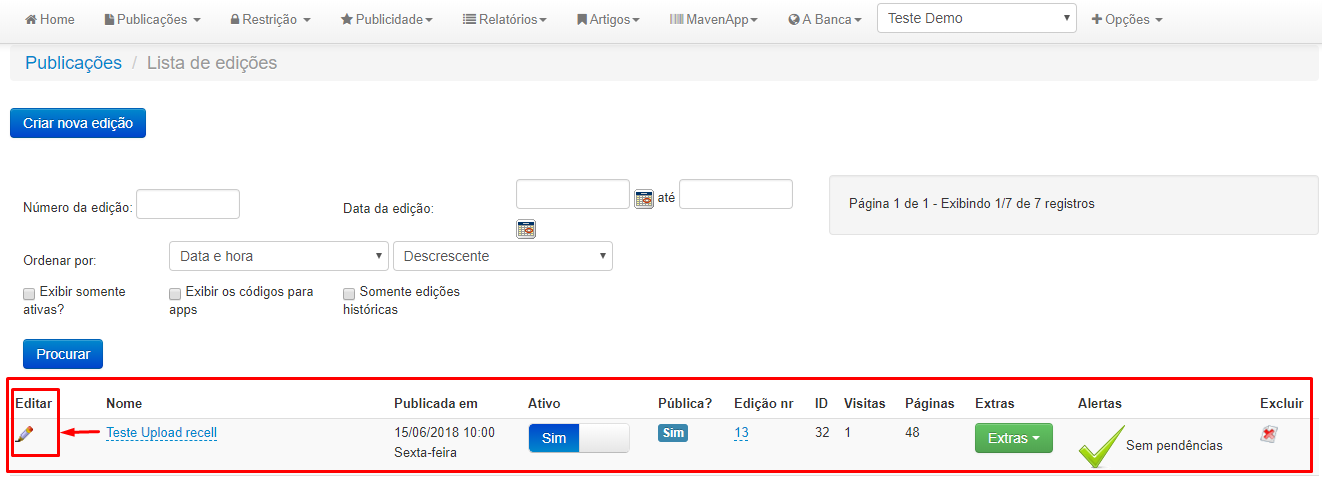Focus the Número da edição input field

click(188, 204)
